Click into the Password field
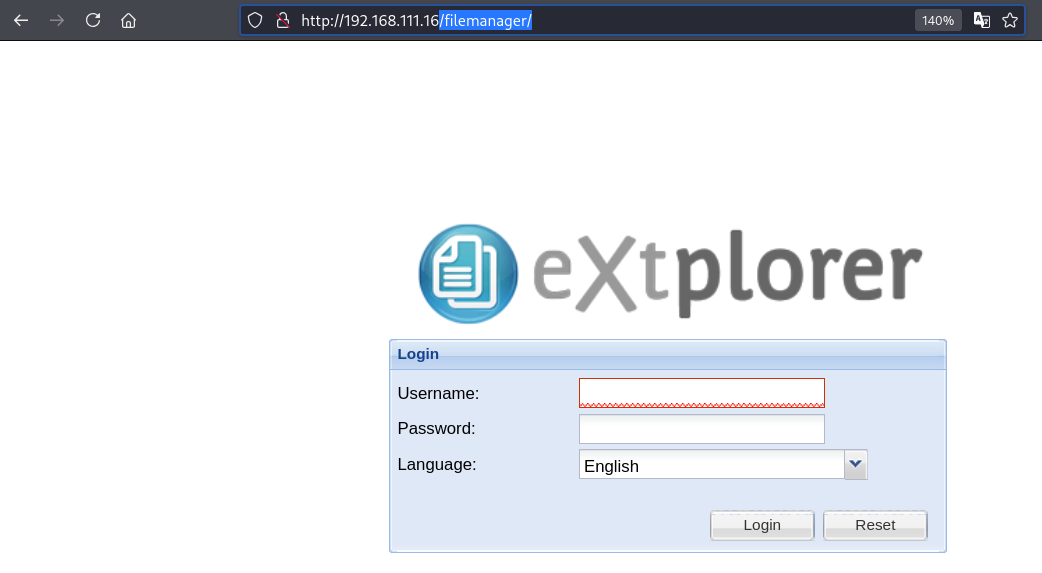 tap(702, 429)
